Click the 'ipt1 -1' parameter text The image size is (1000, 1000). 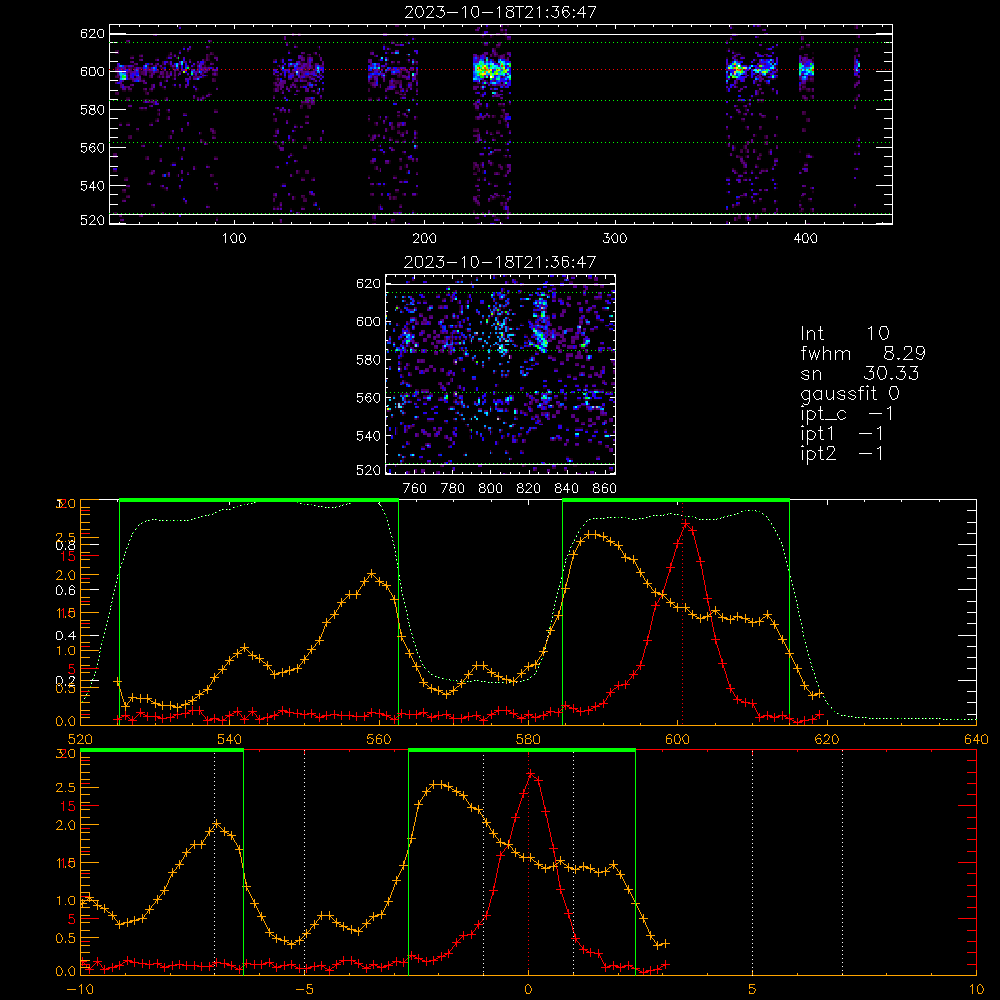(842, 434)
